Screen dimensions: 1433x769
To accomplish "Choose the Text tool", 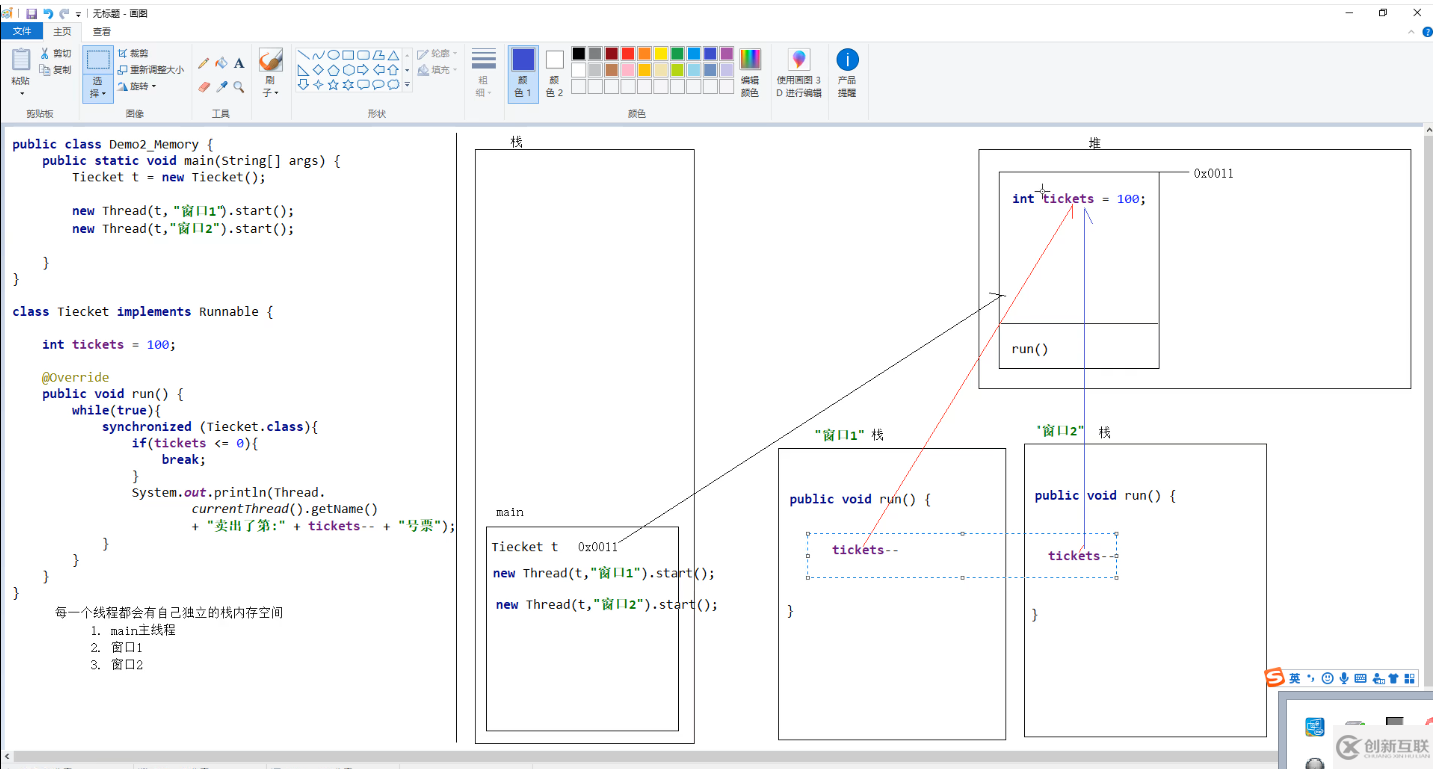I will click(x=239, y=63).
